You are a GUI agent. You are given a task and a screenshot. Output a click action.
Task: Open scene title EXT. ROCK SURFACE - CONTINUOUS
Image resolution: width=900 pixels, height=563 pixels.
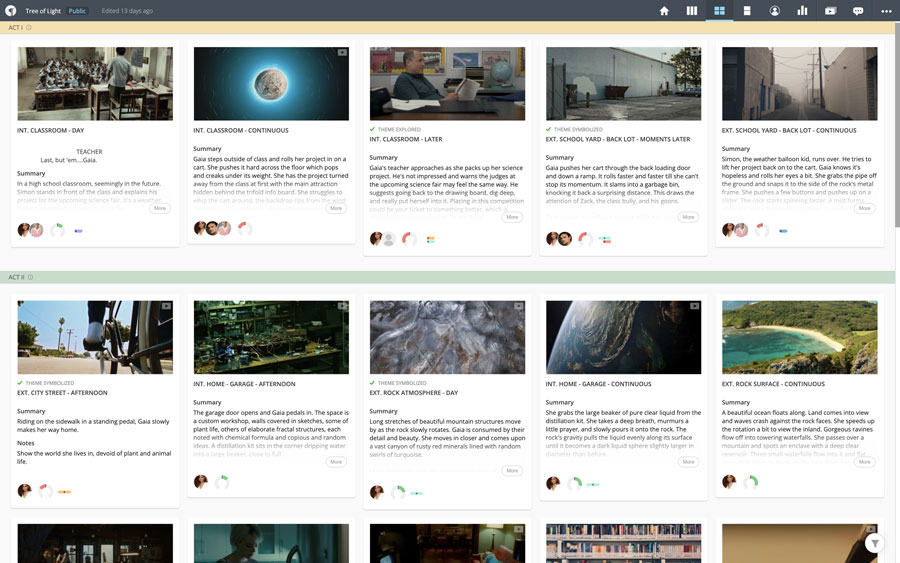coord(773,384)
